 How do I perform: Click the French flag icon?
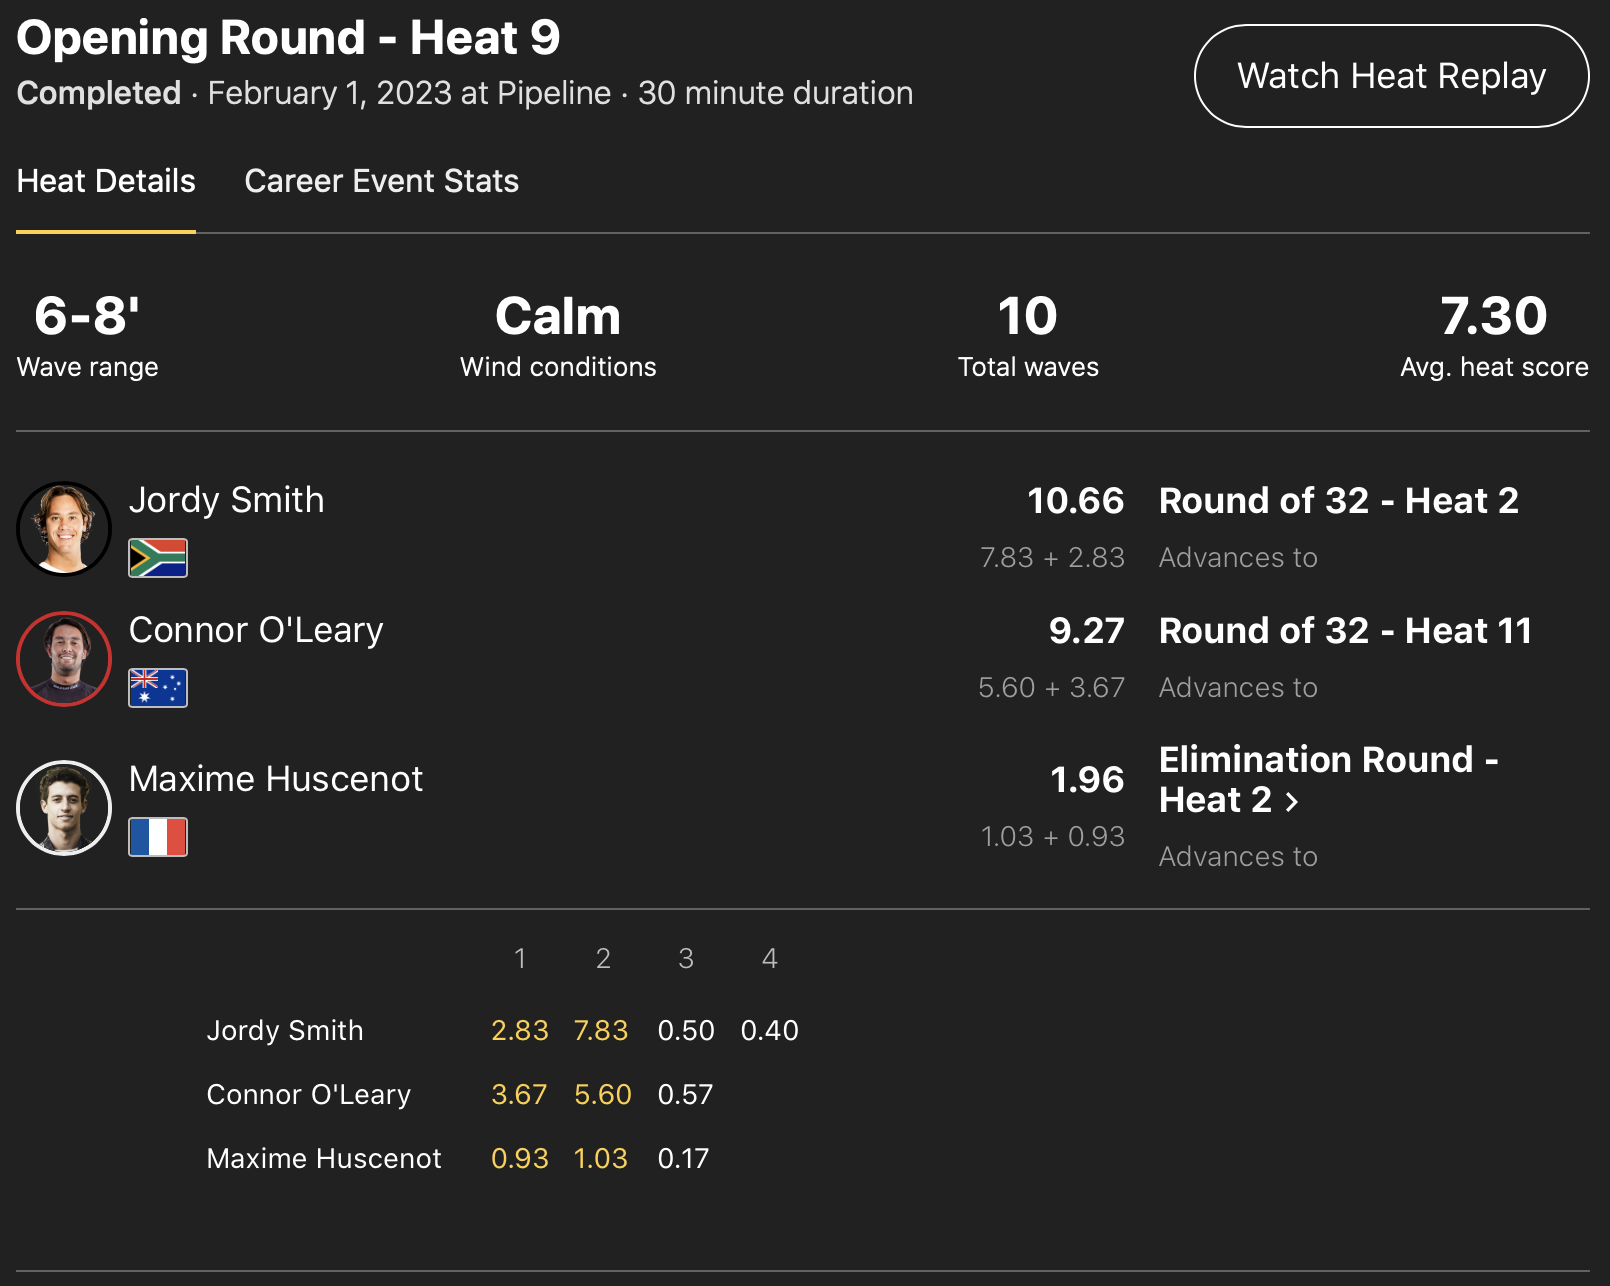click(x=158, y=837)
